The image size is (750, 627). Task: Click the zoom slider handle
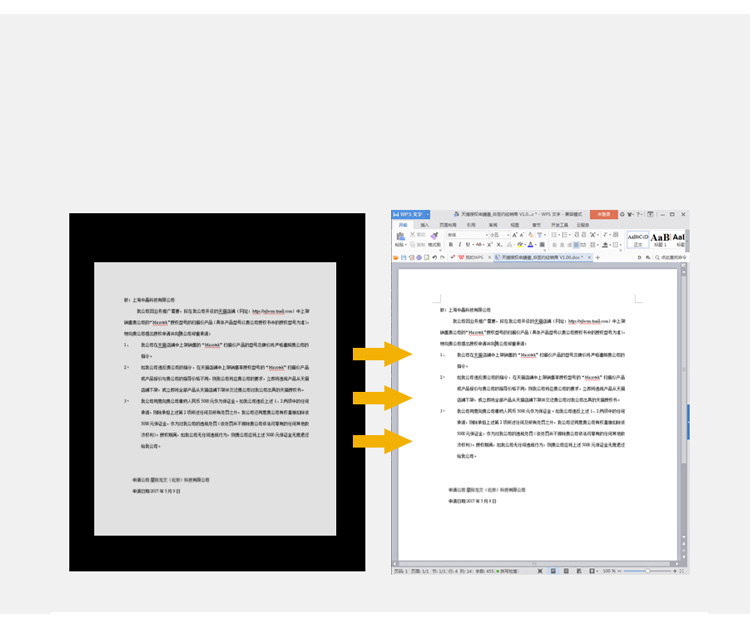[648, 571]
